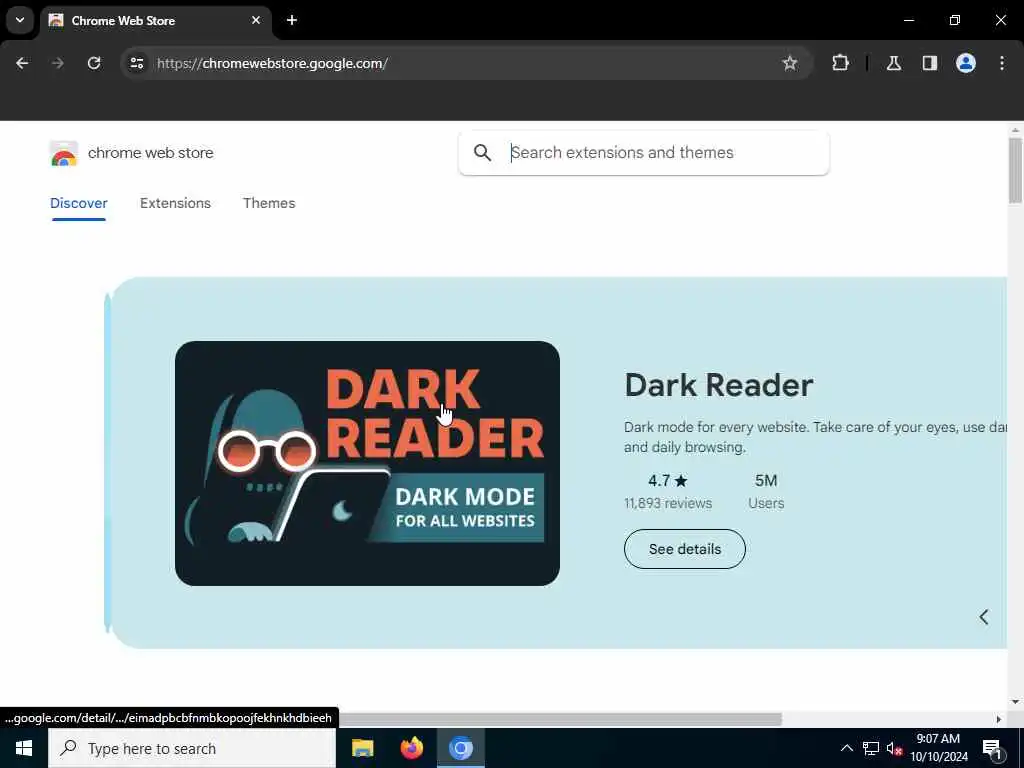This screenshot has height=768, width=1024.
Task: Go to previous carousel slide
Action: (984, 617)
